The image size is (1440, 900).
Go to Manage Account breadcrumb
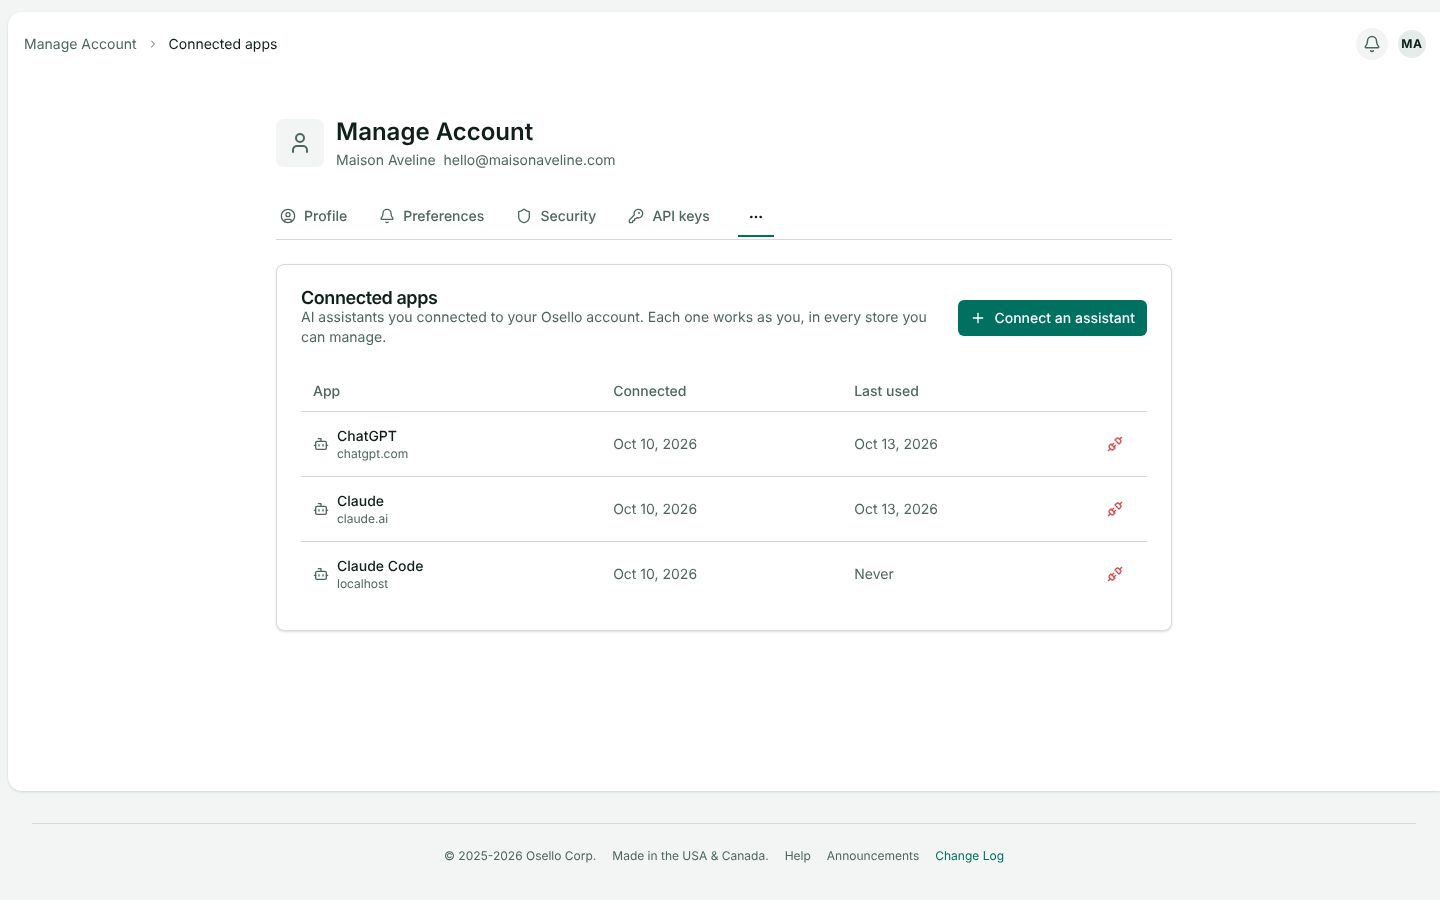click(x=80, y=44)
